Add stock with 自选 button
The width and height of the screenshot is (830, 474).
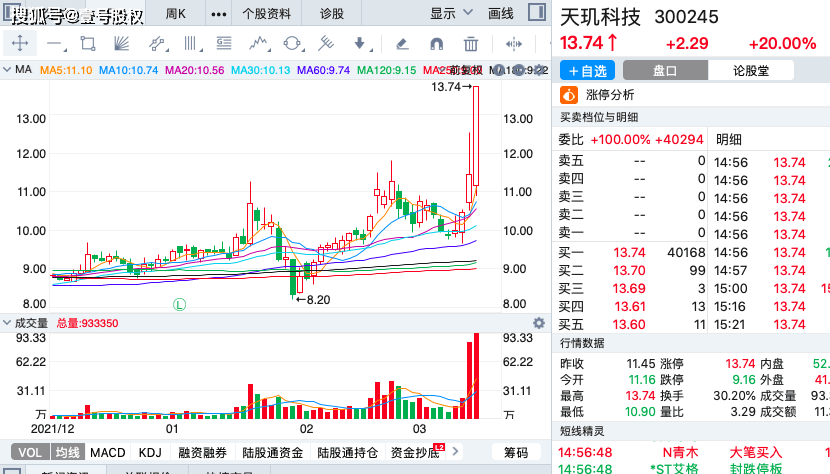coord(586,71)
